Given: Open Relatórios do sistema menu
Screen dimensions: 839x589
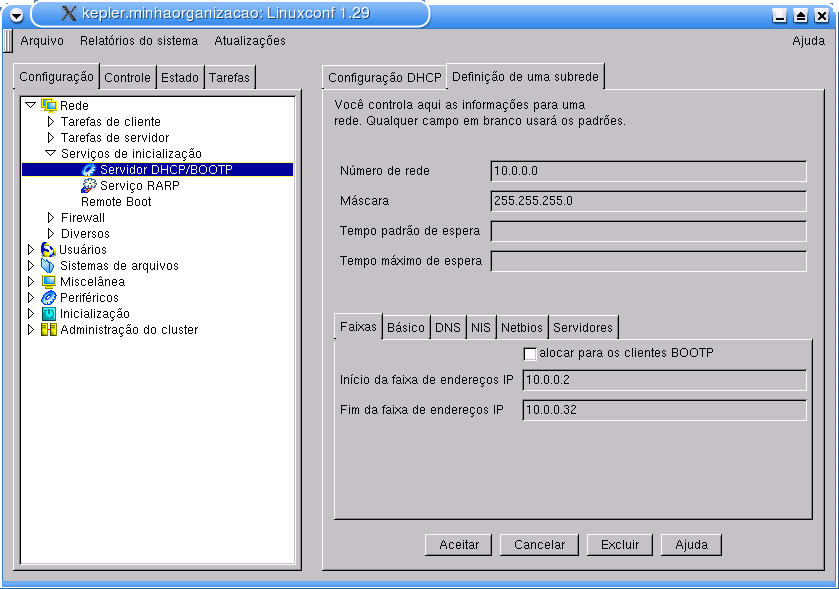Looking at the screenshot, I should pos(139,41).
